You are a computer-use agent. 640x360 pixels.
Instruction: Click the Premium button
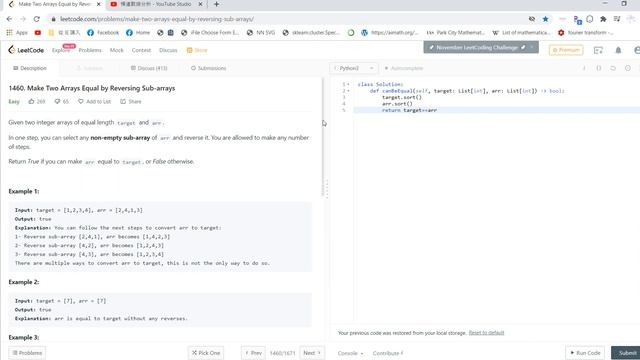[x=566, y=50]
